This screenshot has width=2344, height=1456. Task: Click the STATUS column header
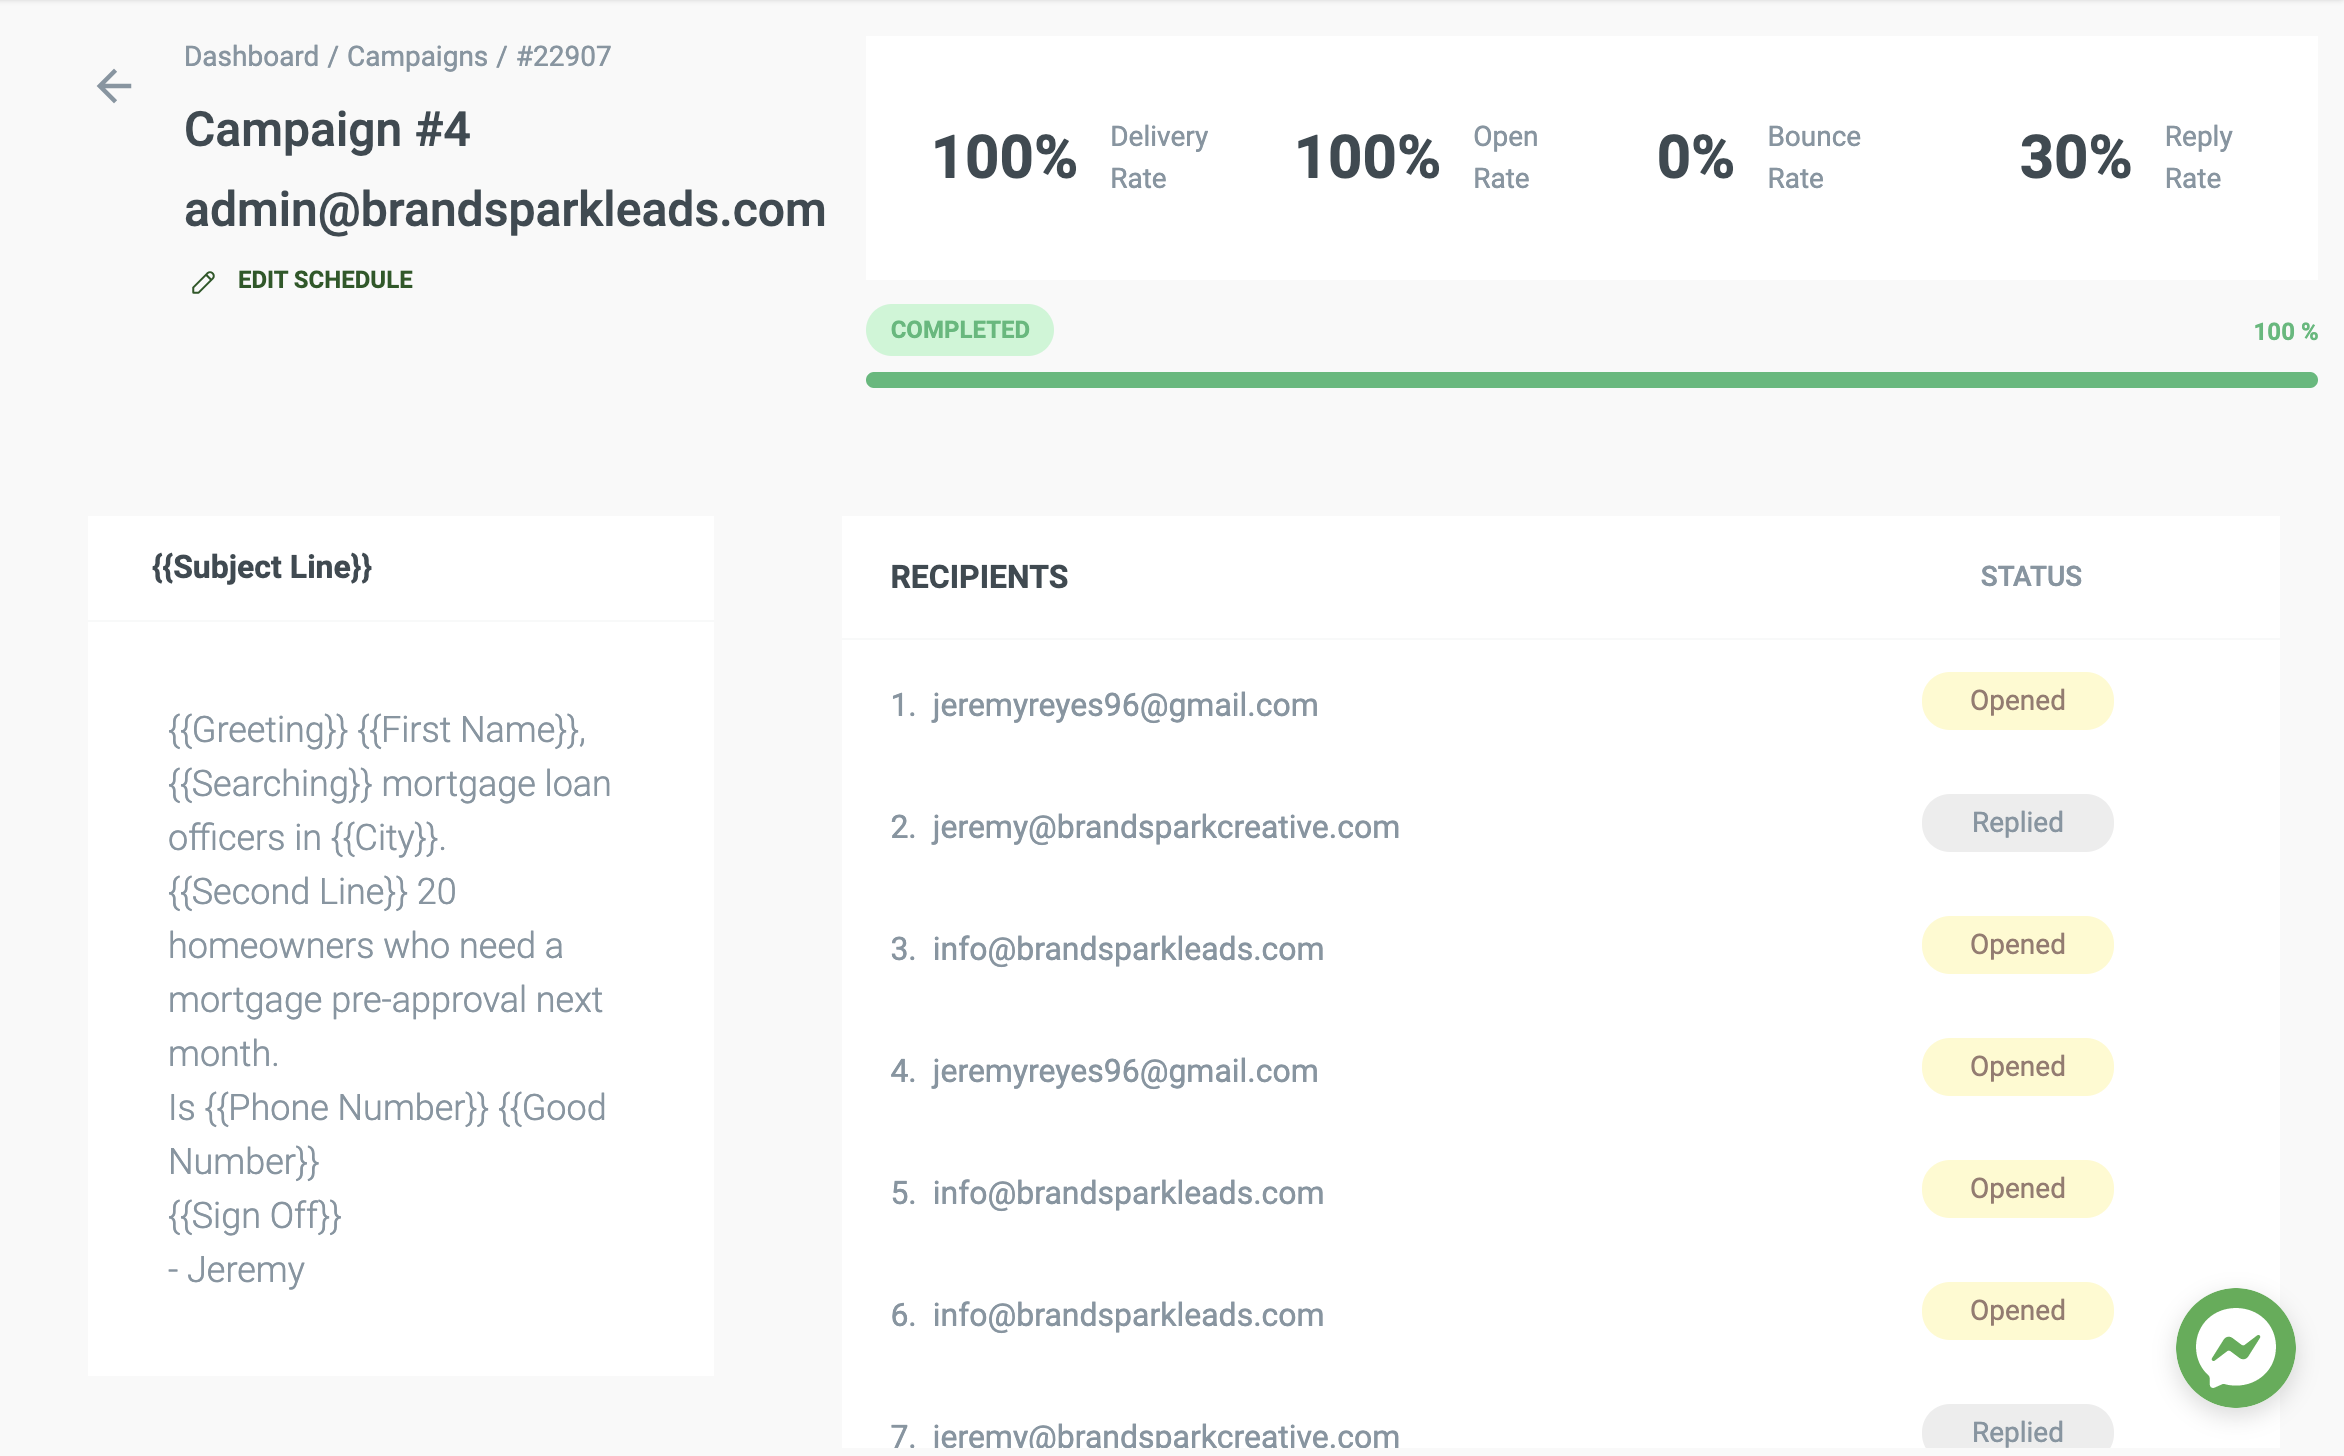point(2030,576)
